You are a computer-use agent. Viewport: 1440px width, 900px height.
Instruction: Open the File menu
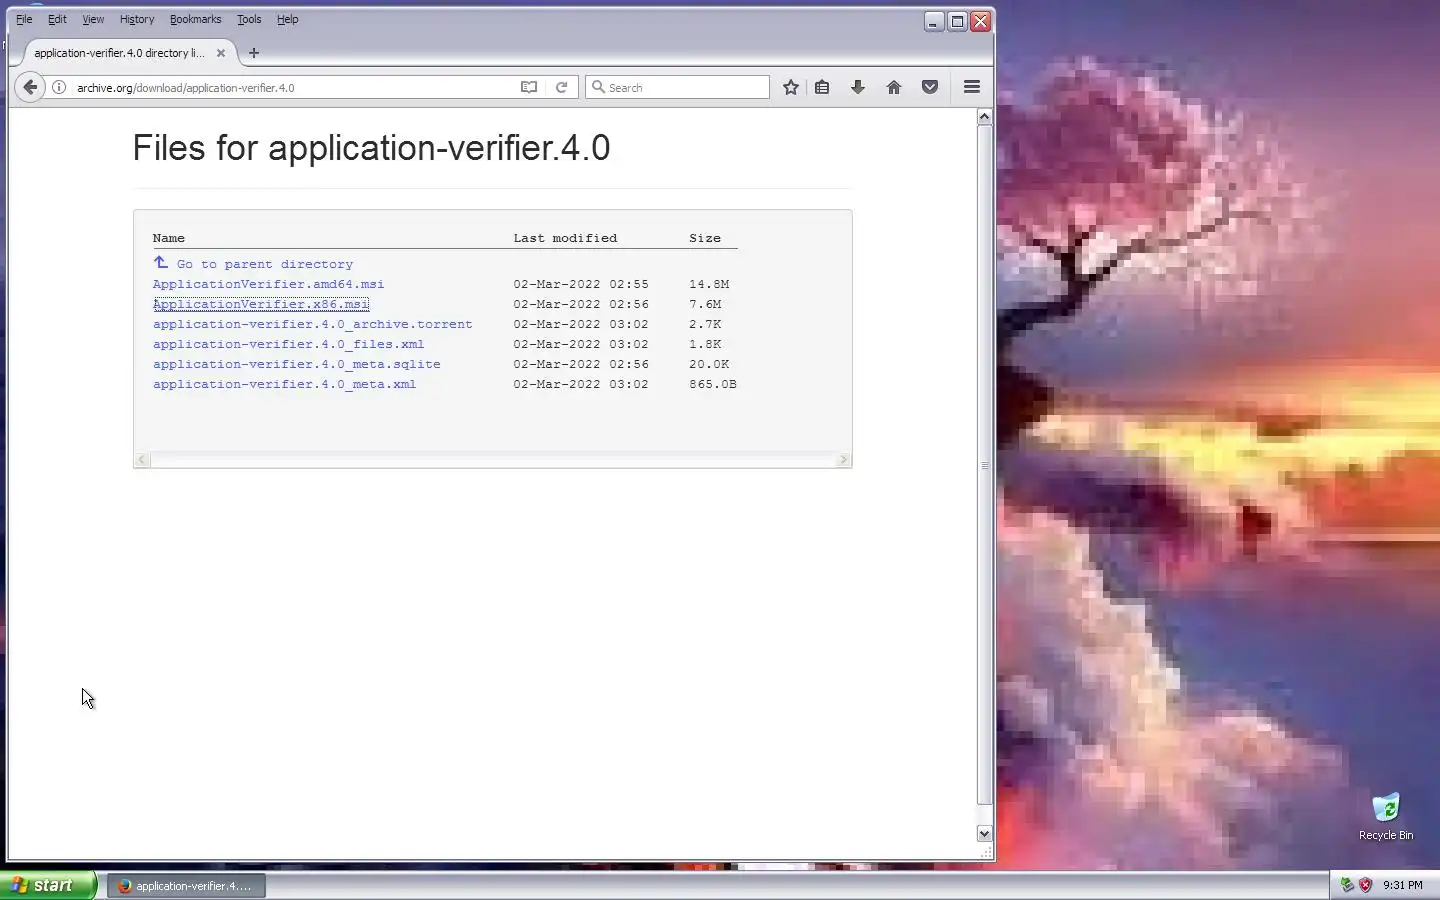click(24, 19)
